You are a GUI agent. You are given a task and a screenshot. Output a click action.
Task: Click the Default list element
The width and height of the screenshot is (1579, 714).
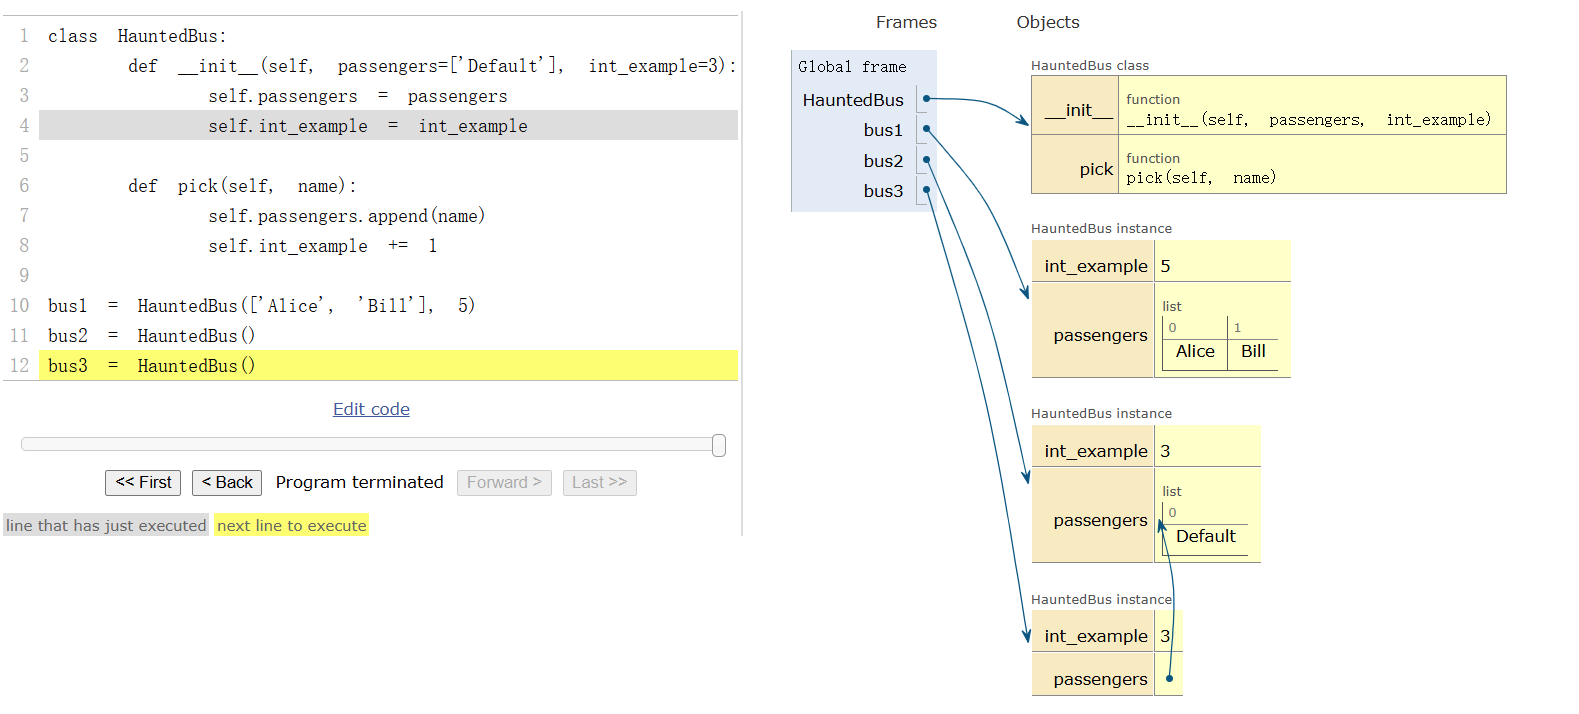click(x=1205, y=536)
